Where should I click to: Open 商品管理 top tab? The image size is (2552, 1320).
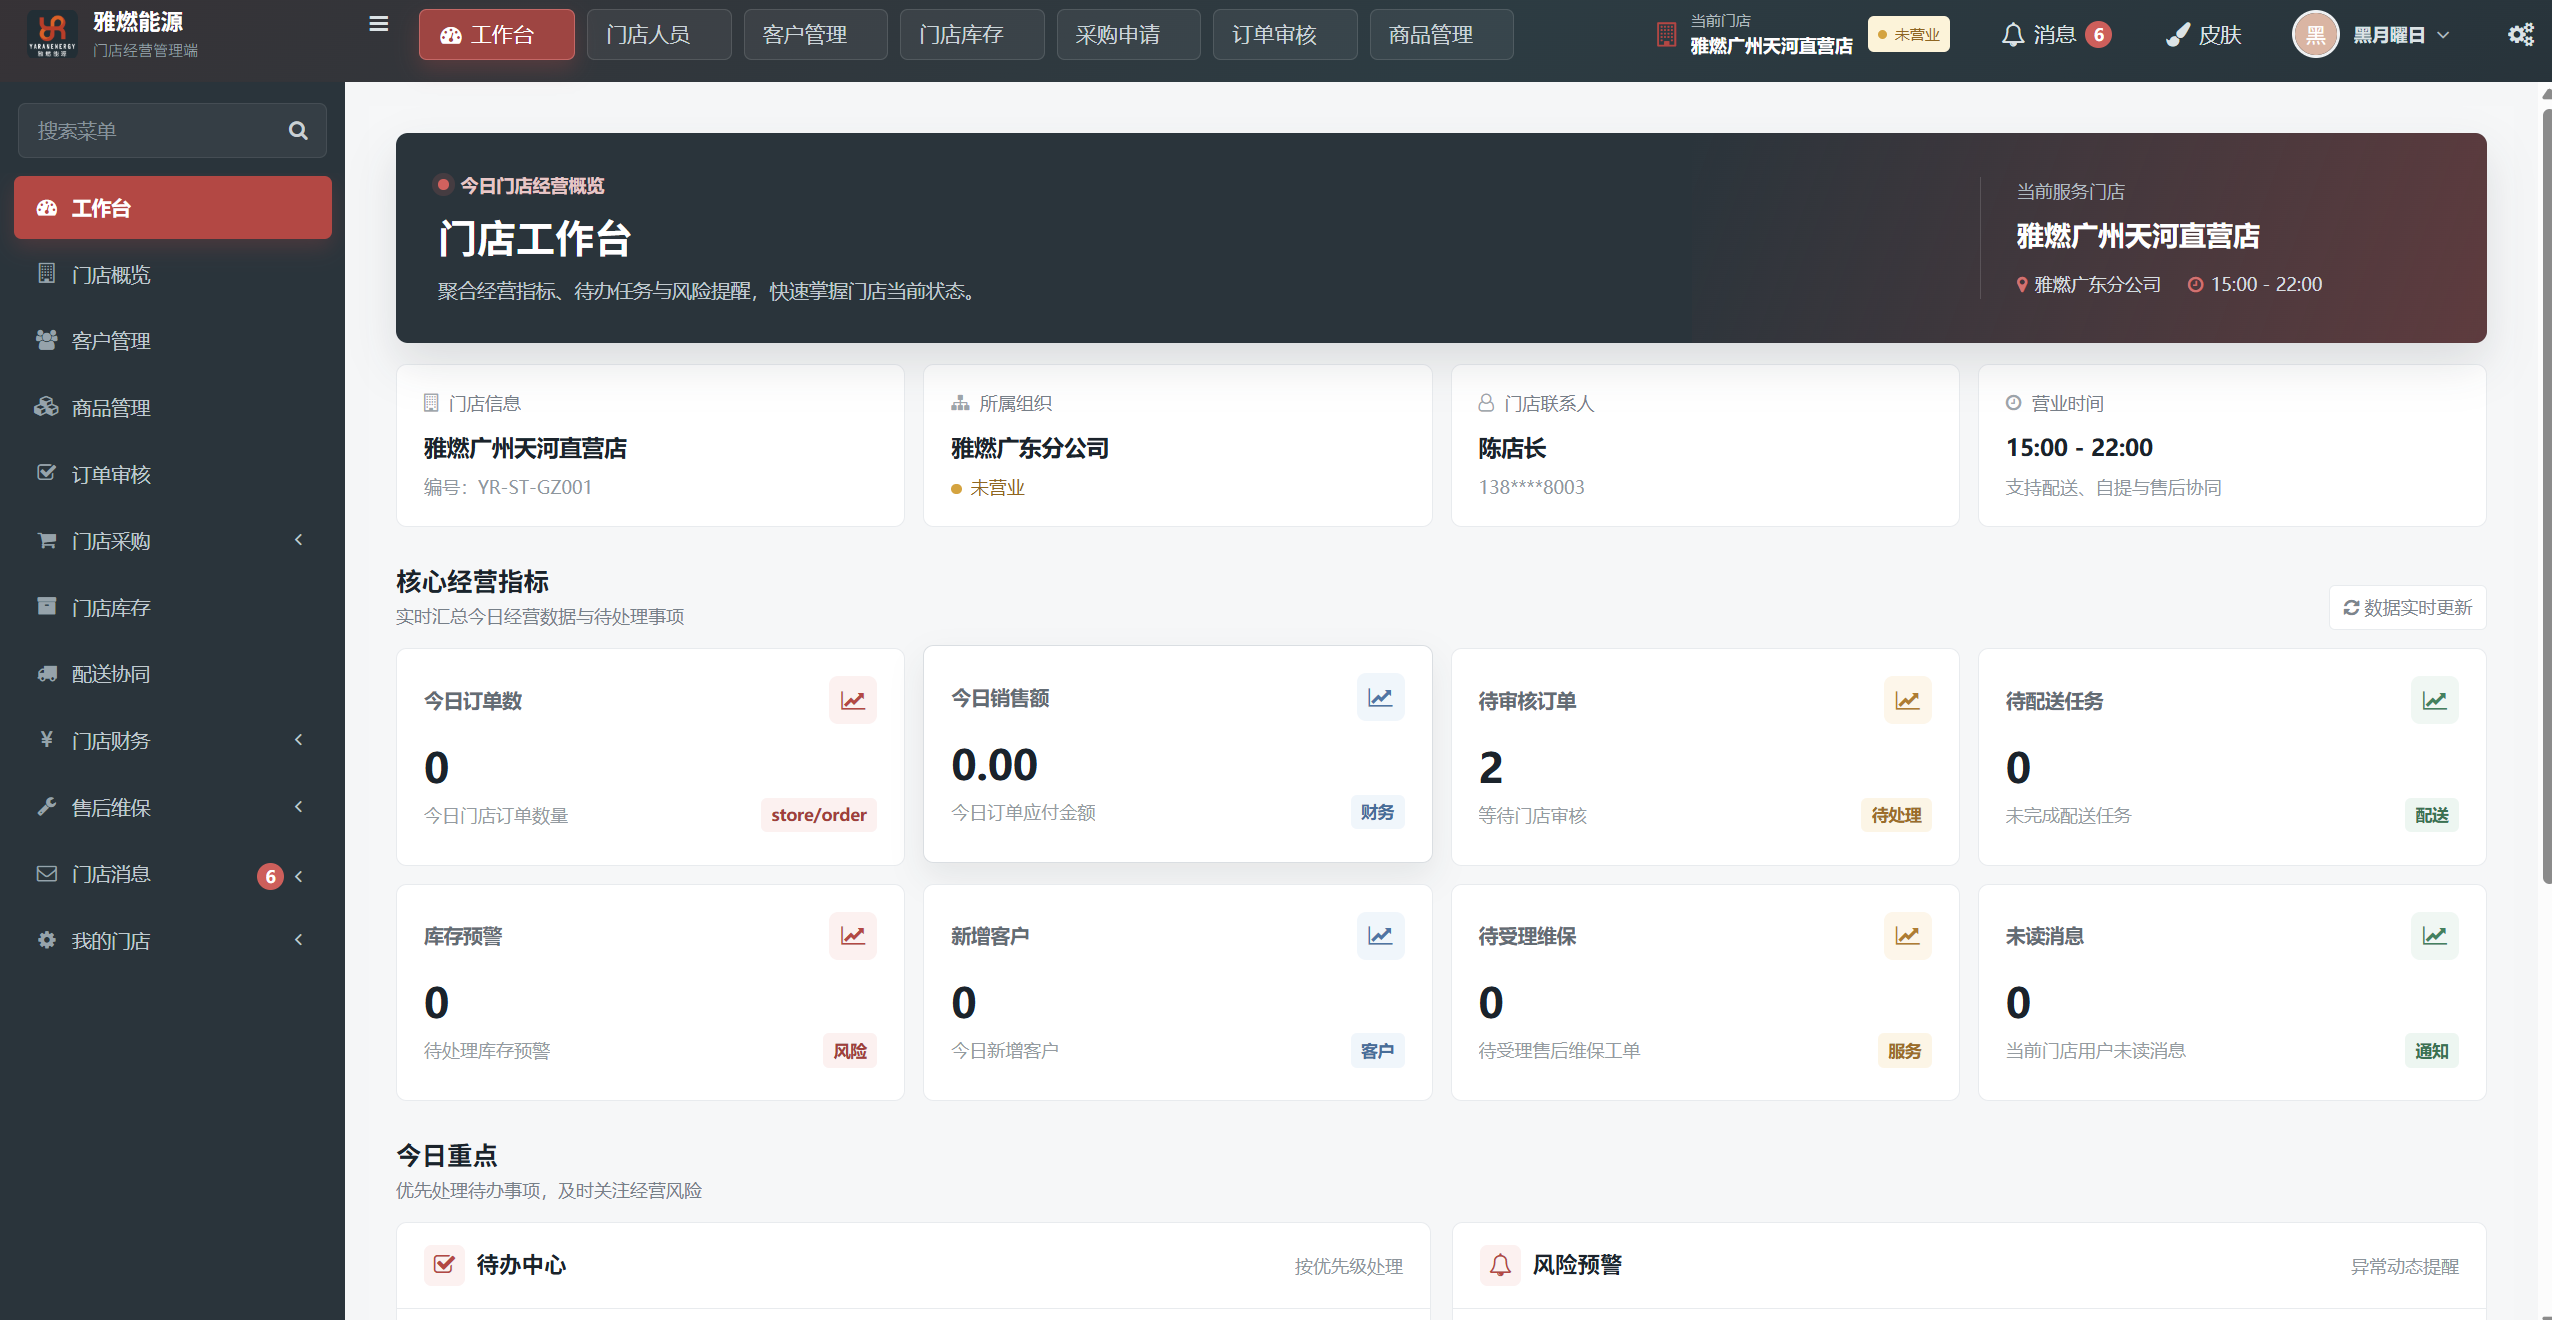(1441, 35)
